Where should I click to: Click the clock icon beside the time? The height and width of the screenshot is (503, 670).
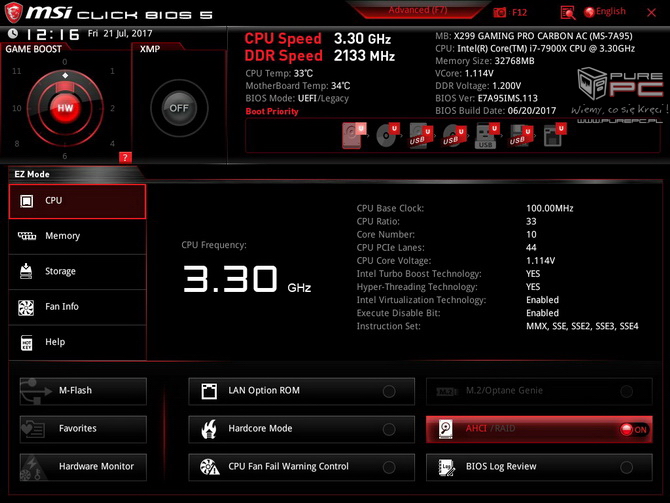pyautogui.click(x=13, y=33)
